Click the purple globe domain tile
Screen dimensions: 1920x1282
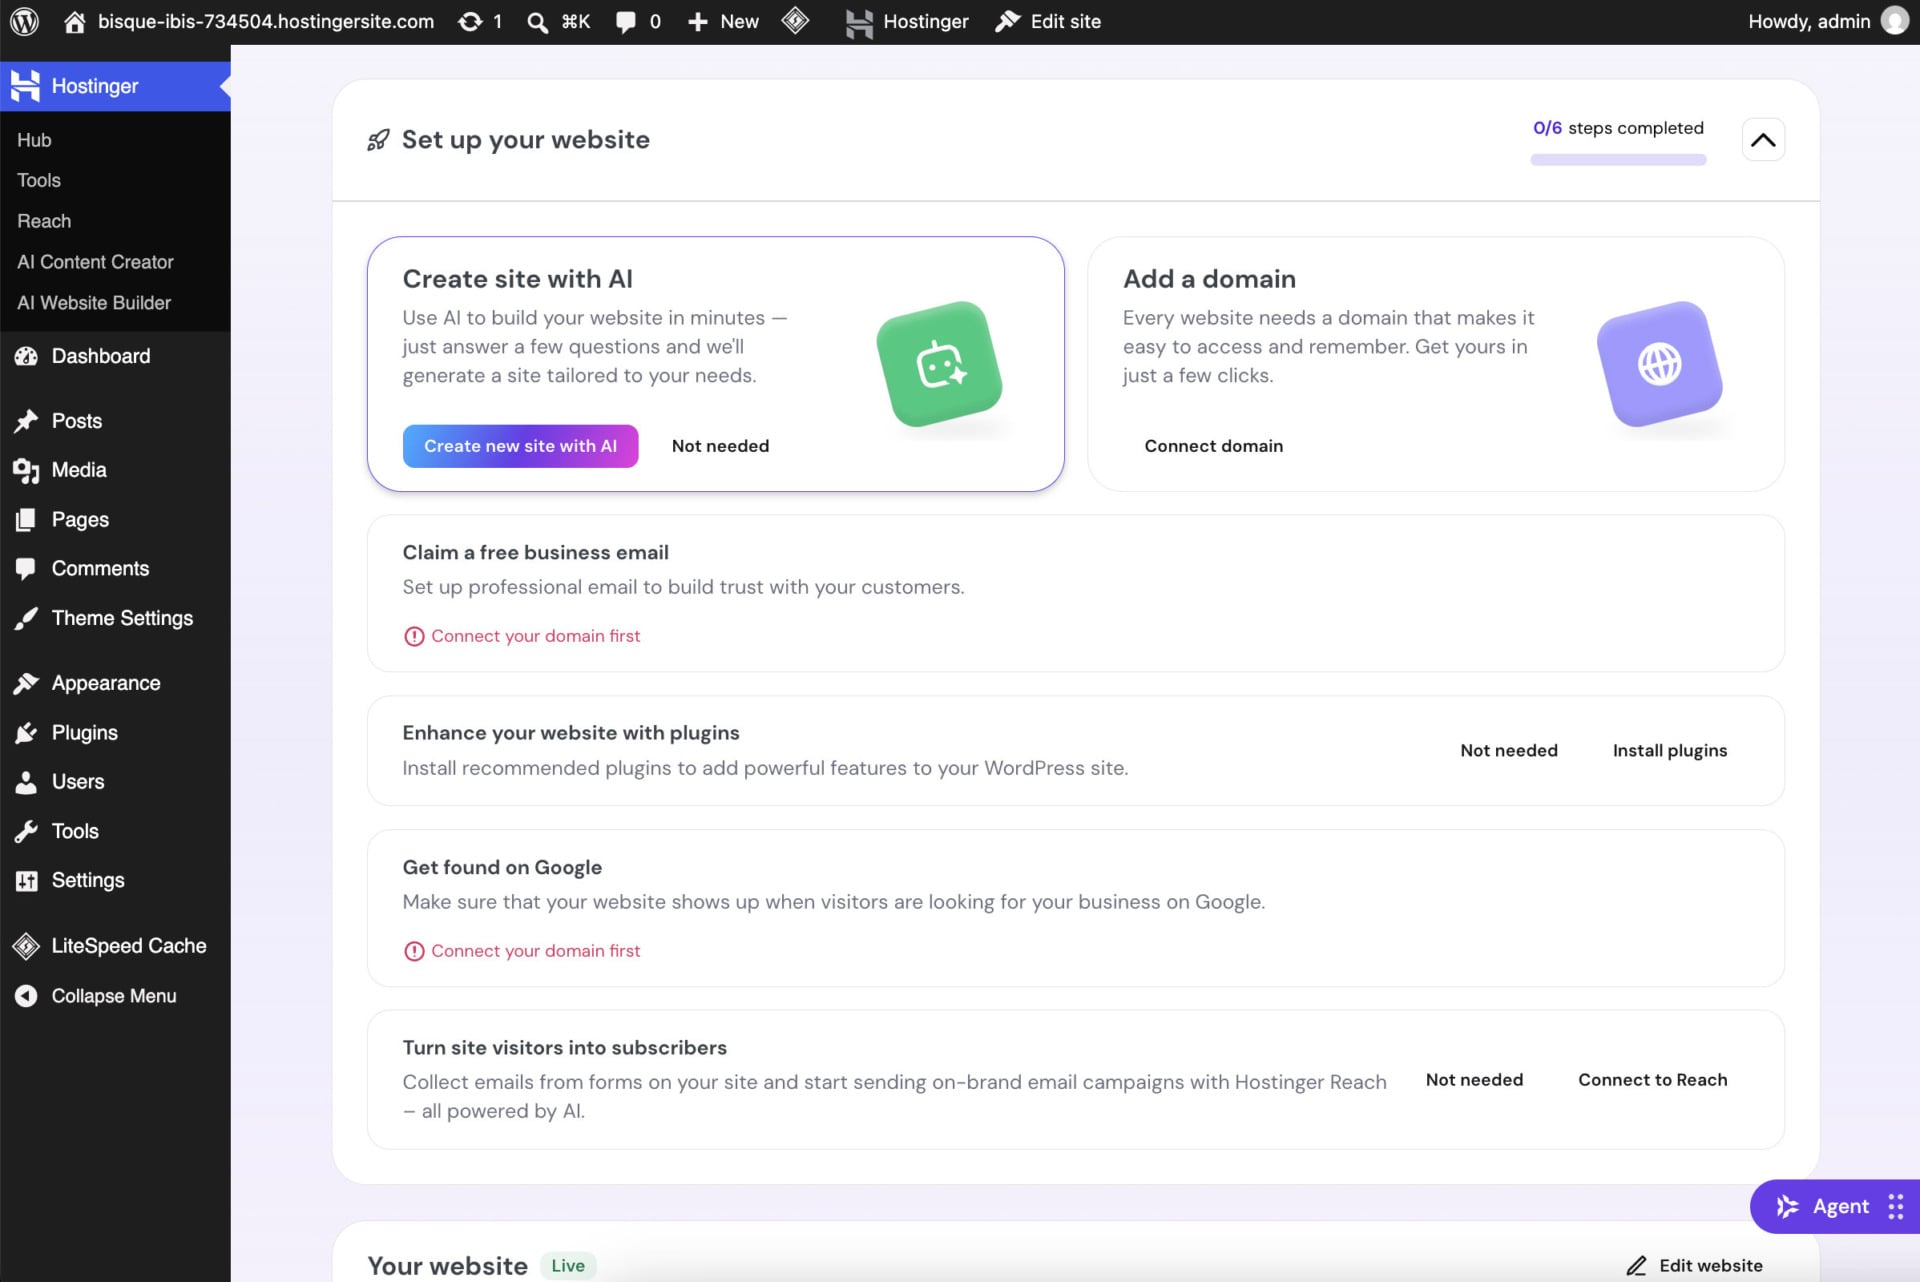pyautogui.click(x=1660, y=364)
